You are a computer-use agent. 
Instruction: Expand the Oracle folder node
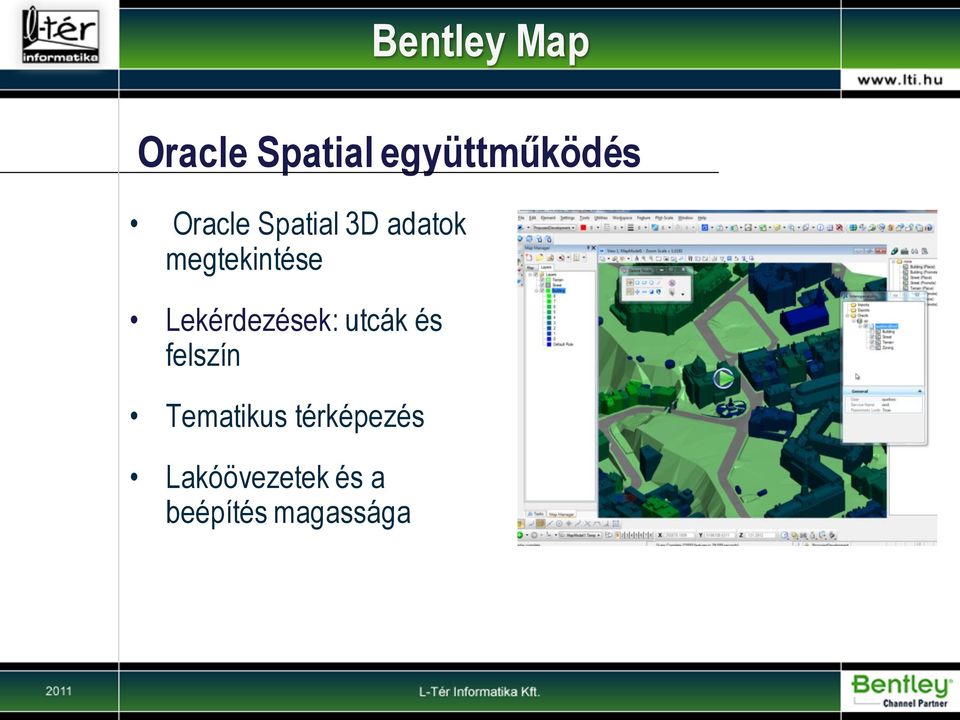tap(847, 316)
